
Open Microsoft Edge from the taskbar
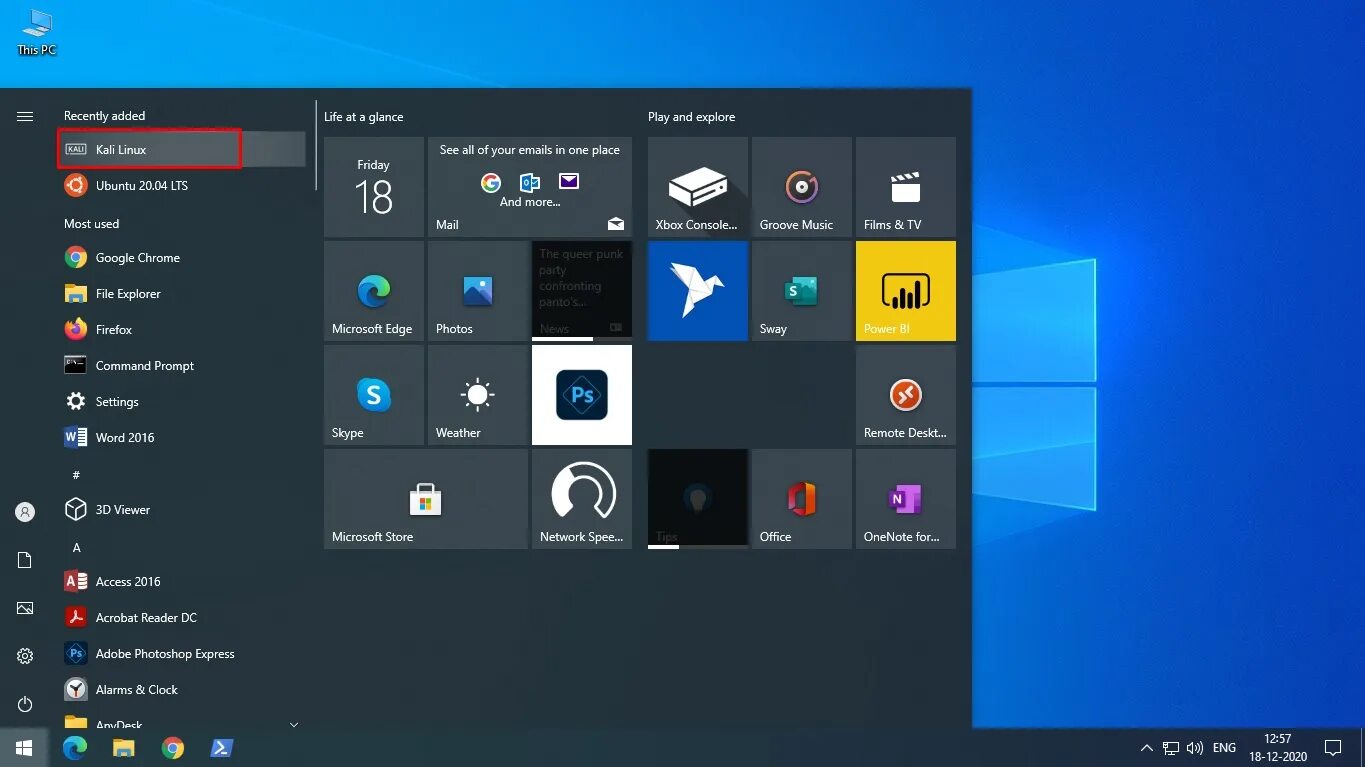click(x=75, y=747)
